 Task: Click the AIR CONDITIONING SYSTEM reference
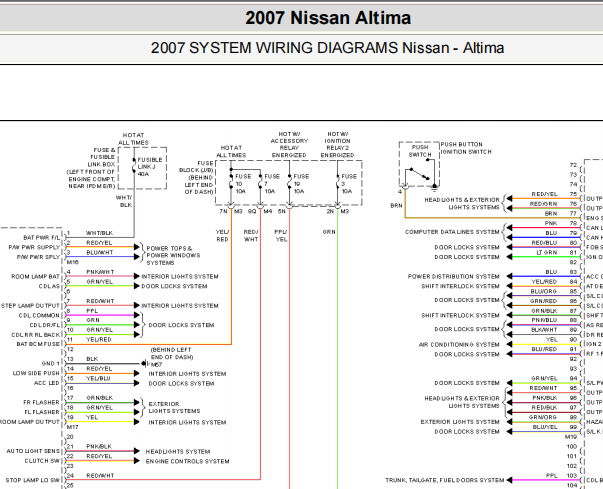(459, 345)
